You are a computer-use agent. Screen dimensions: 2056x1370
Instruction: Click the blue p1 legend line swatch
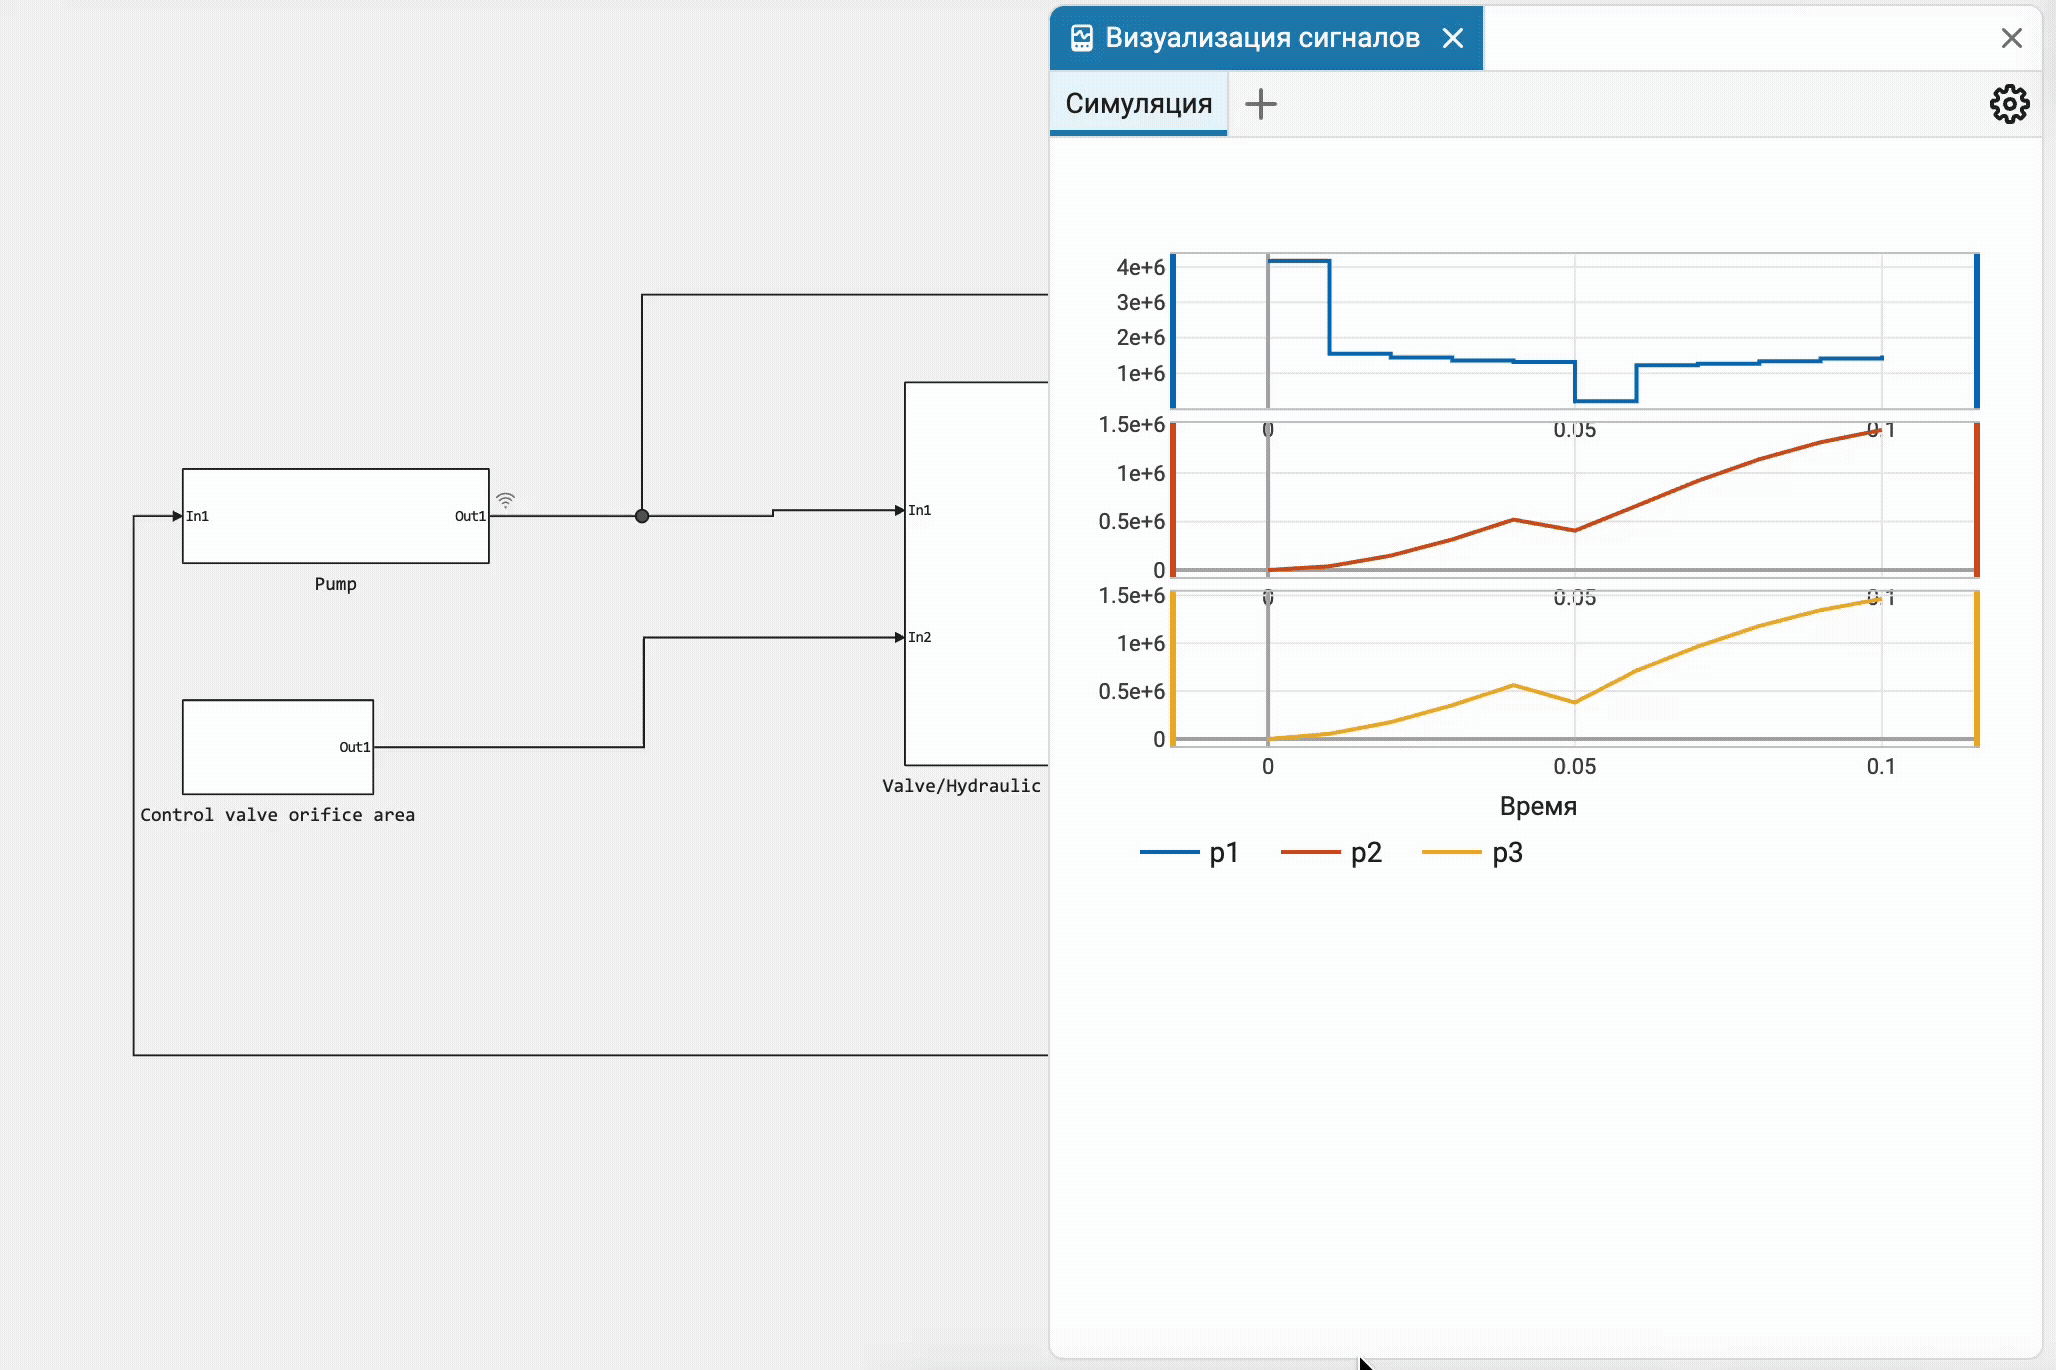(1169, 852)
